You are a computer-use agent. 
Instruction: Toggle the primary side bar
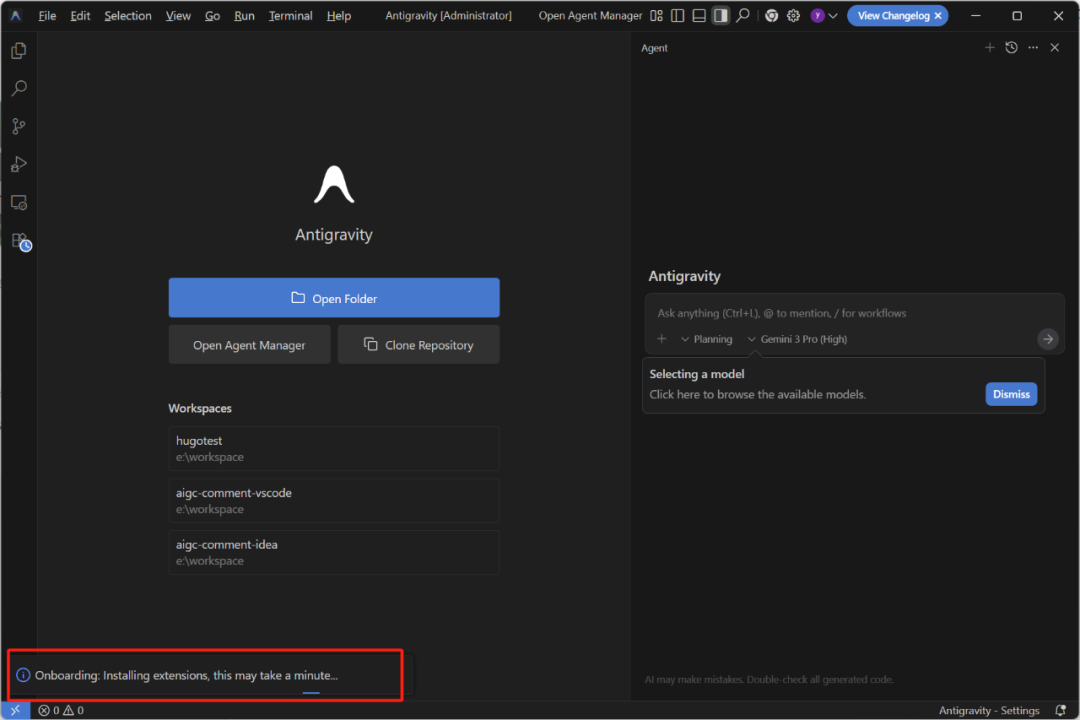tap(678, 15)
